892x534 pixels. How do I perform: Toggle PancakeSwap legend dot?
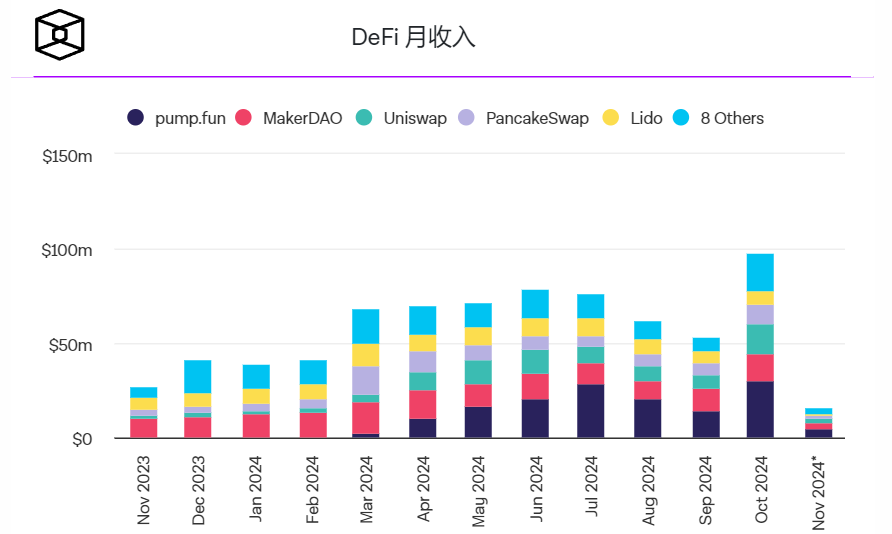coord(466,118)
